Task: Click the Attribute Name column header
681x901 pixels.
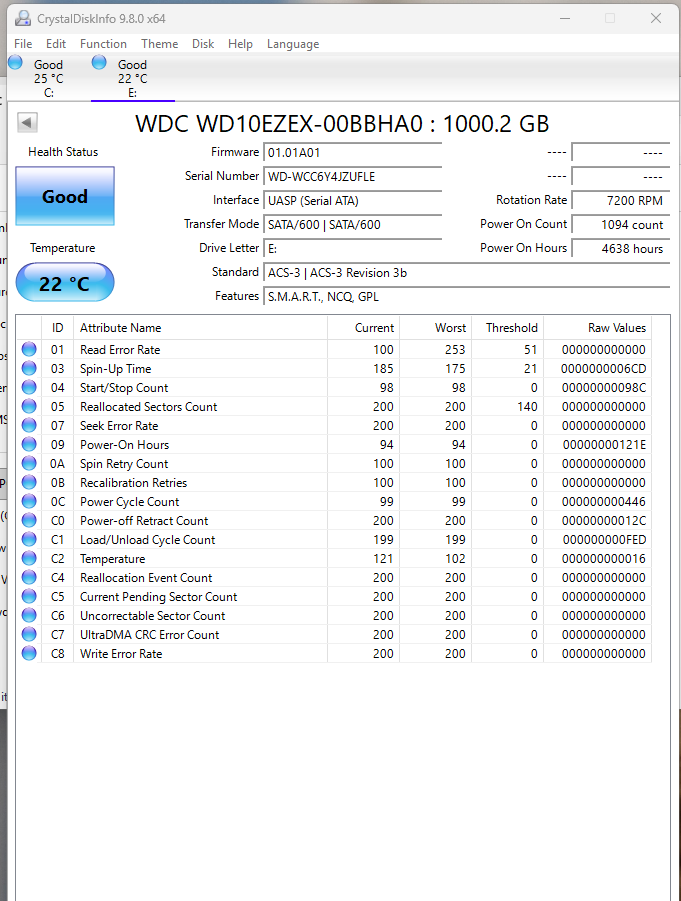Action: 200,328
